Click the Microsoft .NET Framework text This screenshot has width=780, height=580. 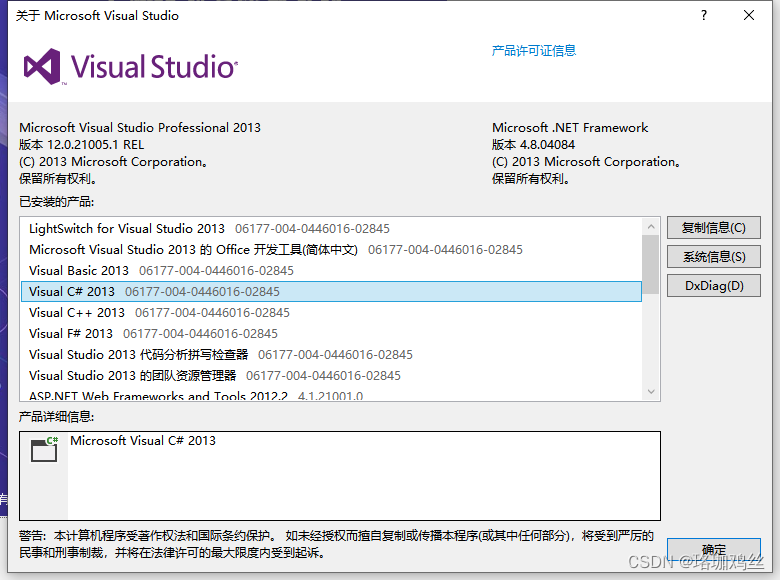pyautogui.click(x=570, y=128)
